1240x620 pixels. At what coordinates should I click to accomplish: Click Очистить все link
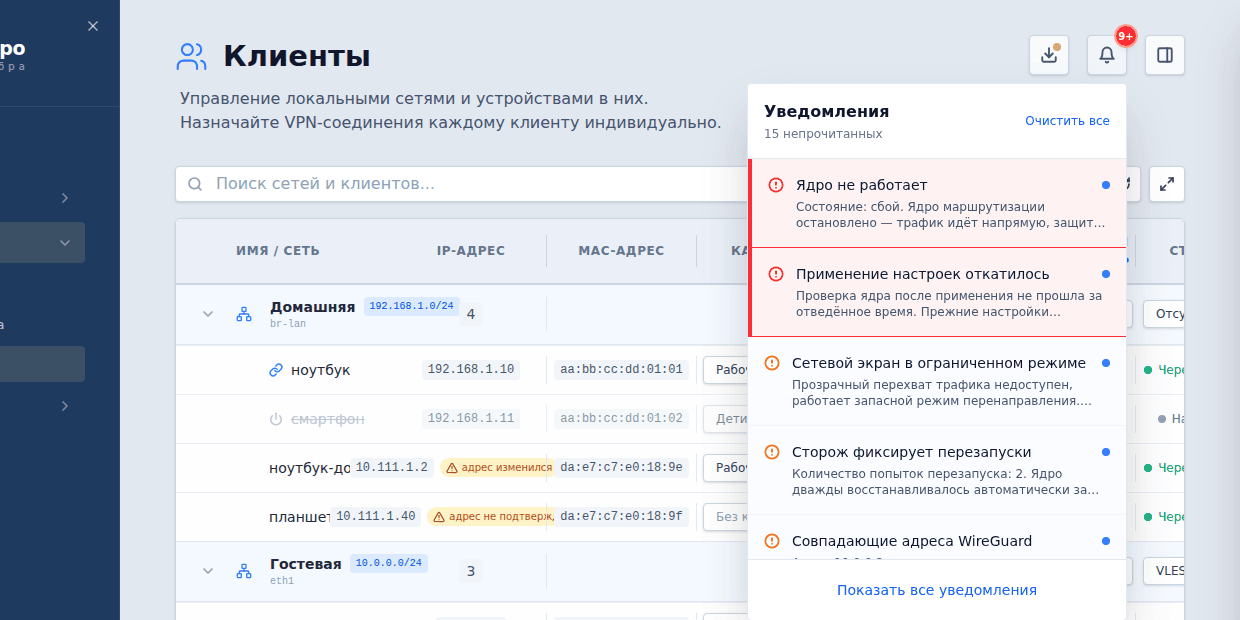[x=1067, y=121]
